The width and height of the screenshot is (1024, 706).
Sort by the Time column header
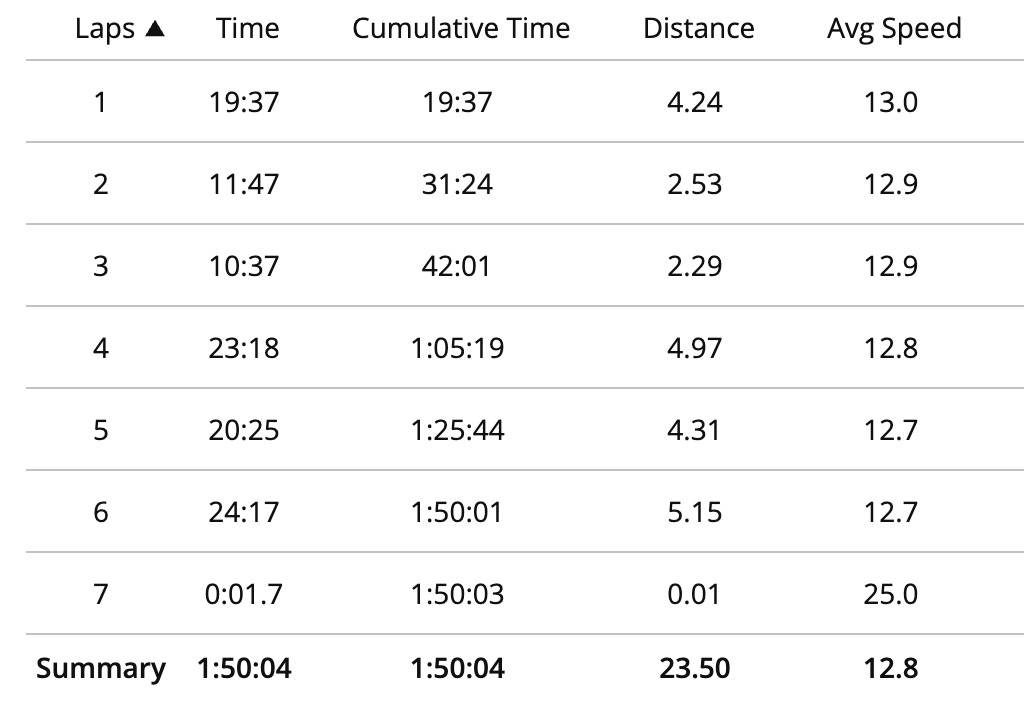point(248,28)
